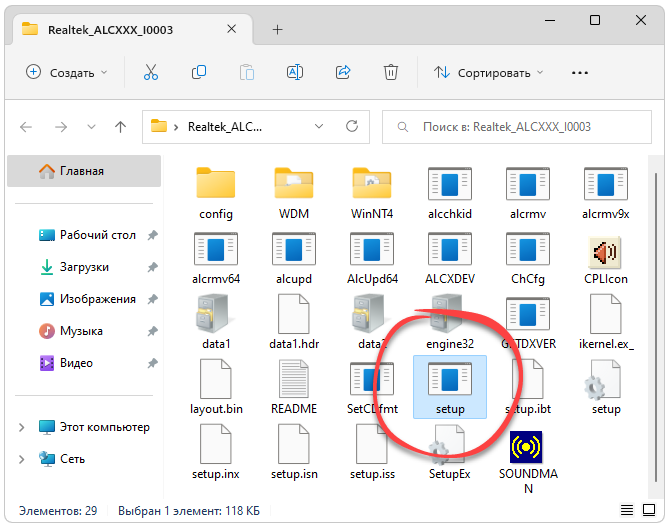Select the ikernel.ex_ file
This screenshot has width=668, height=528.
(x=606, y=323)
